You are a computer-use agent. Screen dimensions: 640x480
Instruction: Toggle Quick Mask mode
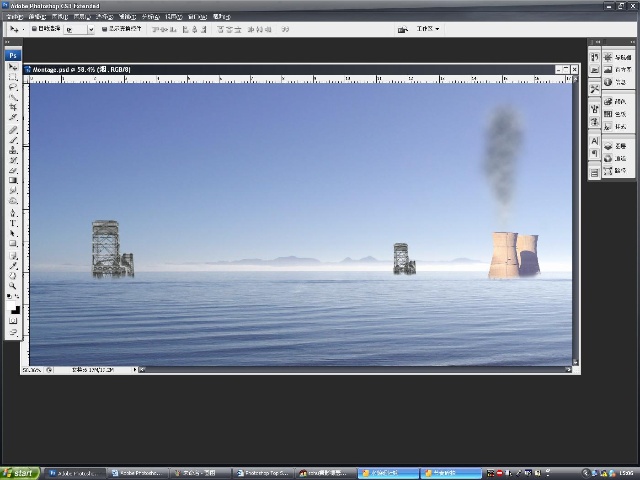tap(13, 321)
